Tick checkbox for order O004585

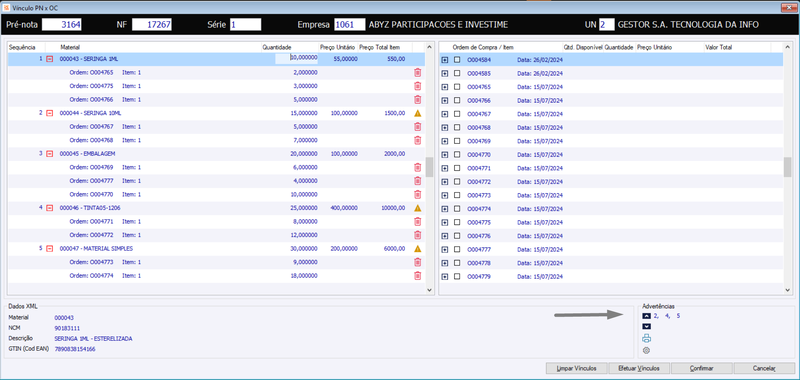[x=457, y=73]
